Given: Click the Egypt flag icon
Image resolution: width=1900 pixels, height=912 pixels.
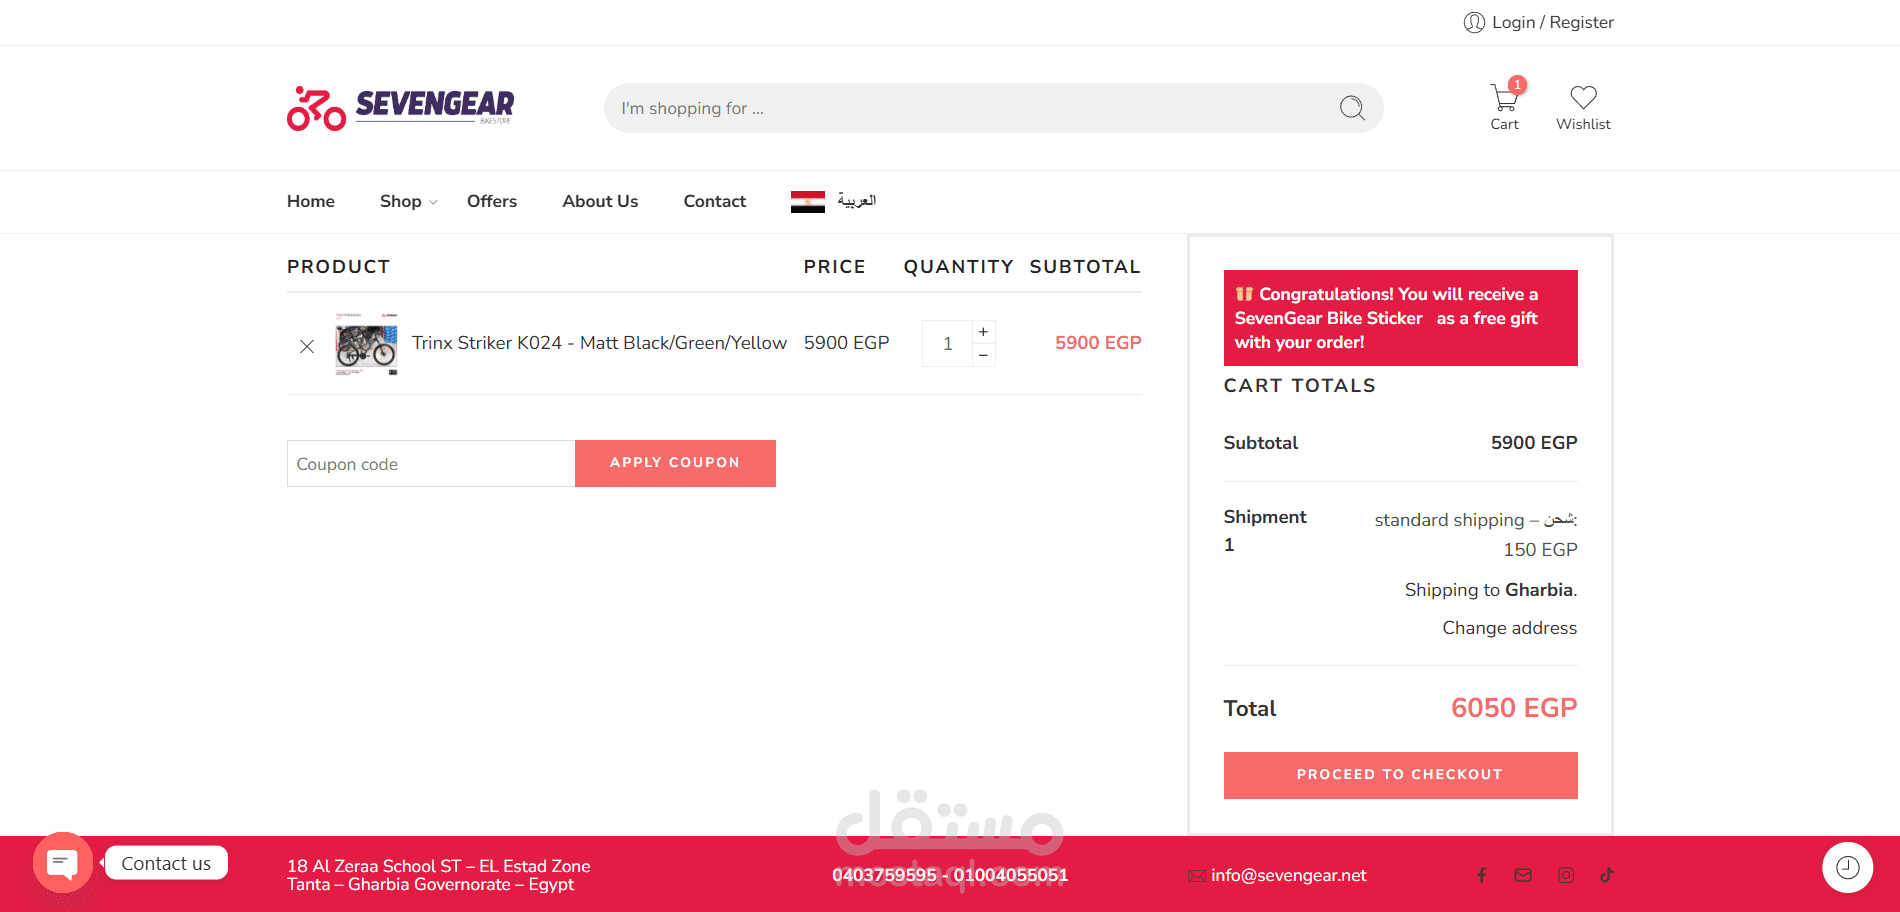Looking at the screenshot, I should coord(808,201).
